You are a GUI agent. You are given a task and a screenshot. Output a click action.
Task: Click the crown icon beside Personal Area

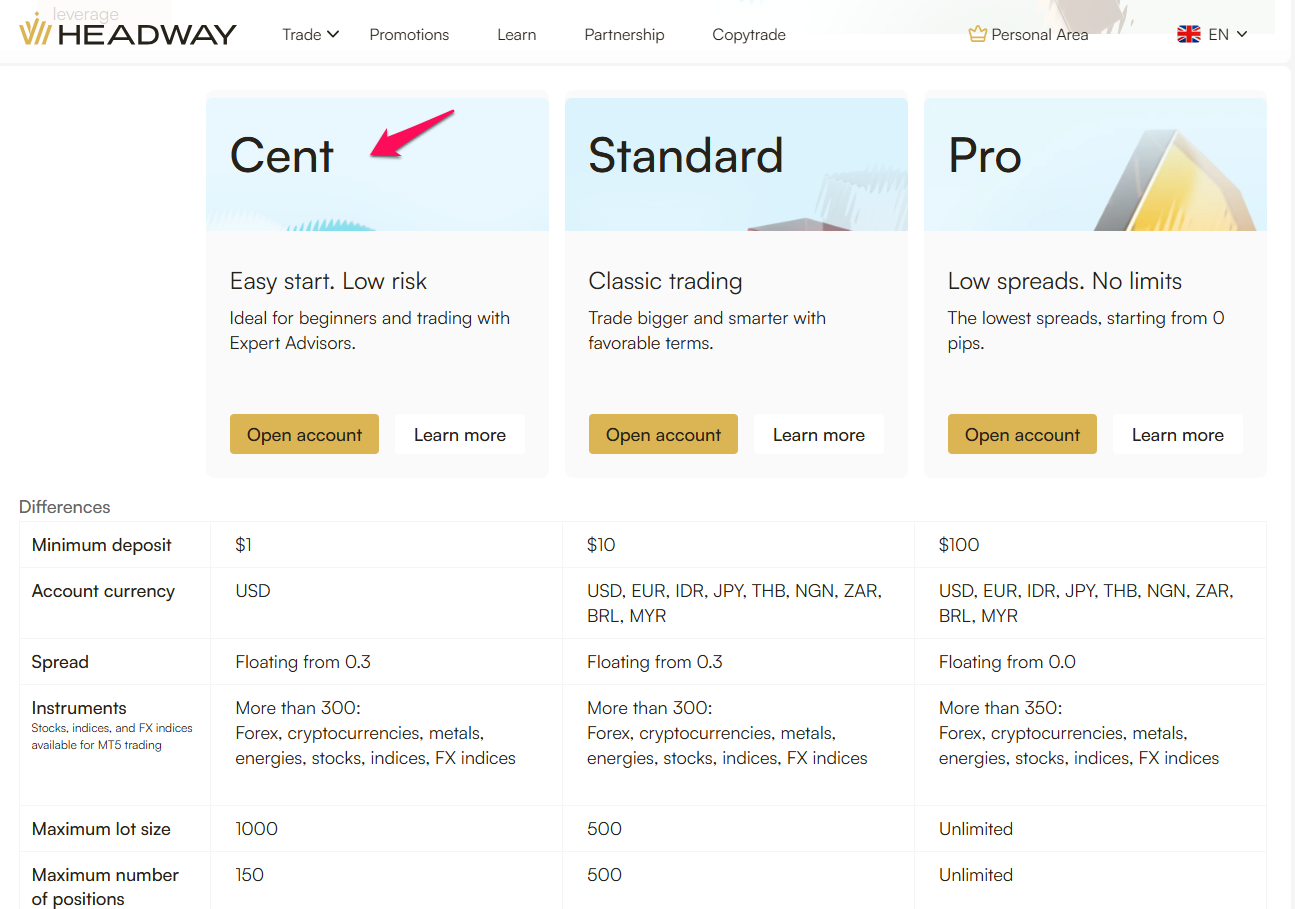[977, 34]
